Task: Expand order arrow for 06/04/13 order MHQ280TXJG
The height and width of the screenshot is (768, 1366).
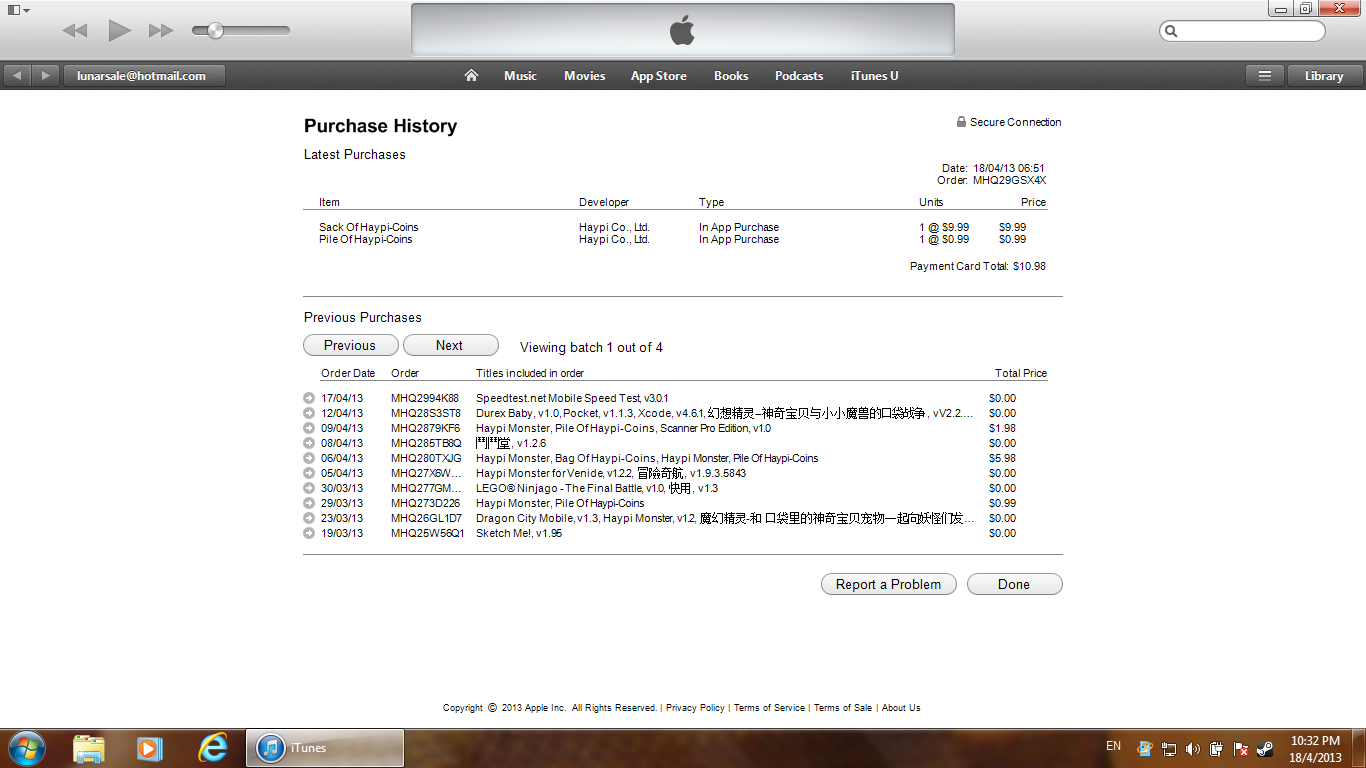Action: [x=309, y=458]
